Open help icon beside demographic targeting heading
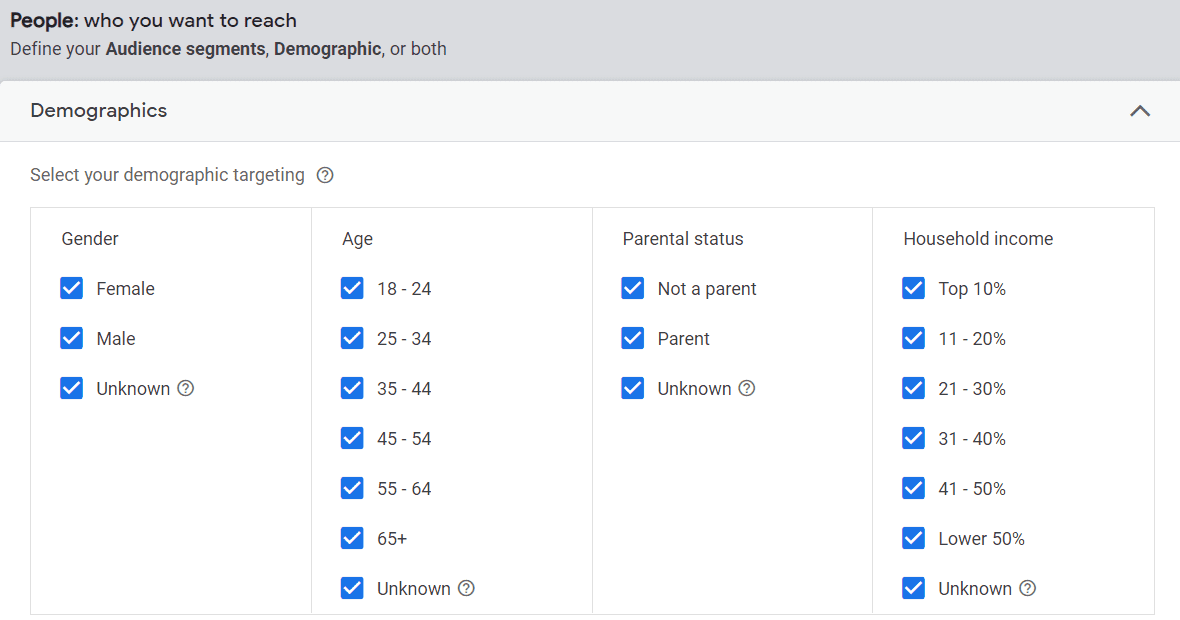The image size is (1180, 620). [x=324, y=175]
